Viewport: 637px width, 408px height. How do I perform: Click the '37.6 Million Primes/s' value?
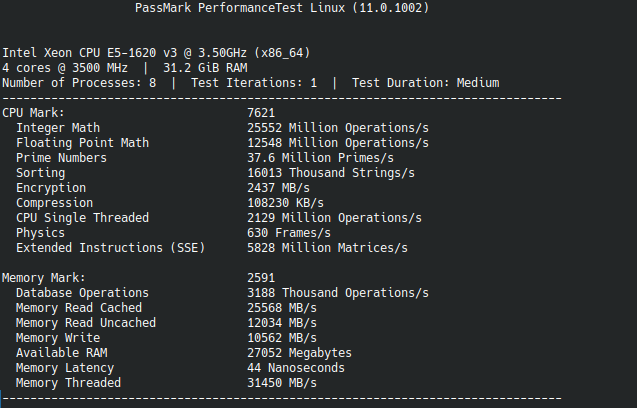pyautogui.click(x=321, y=158)
